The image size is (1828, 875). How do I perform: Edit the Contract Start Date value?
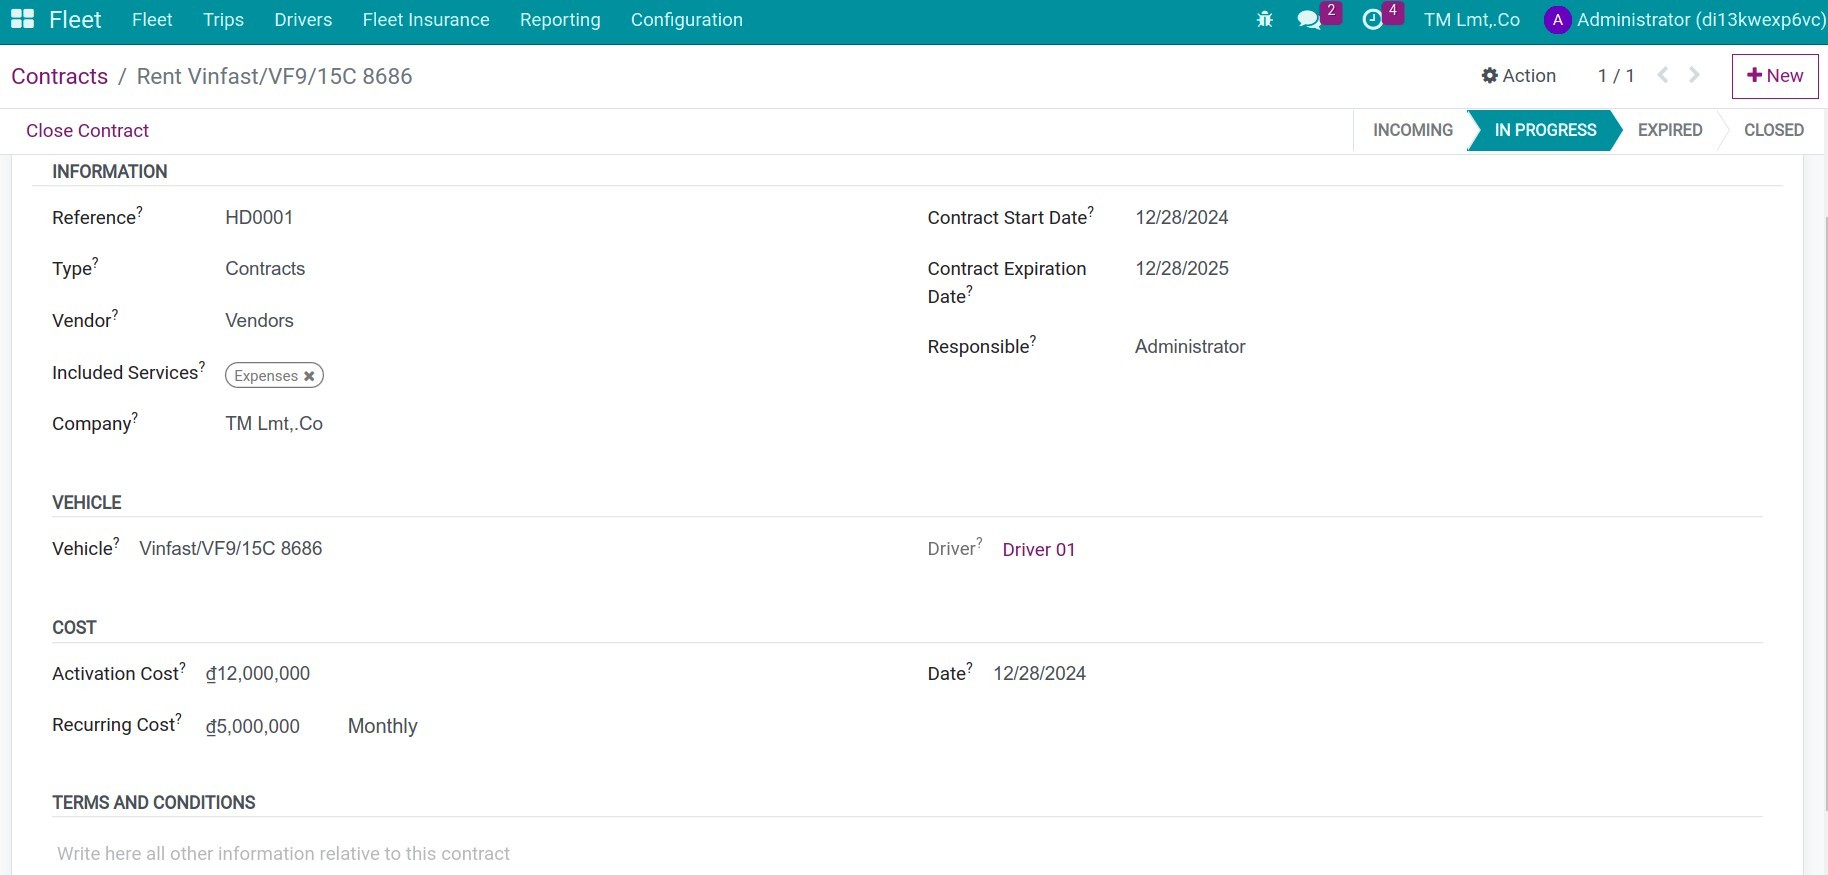point(1181,217)
